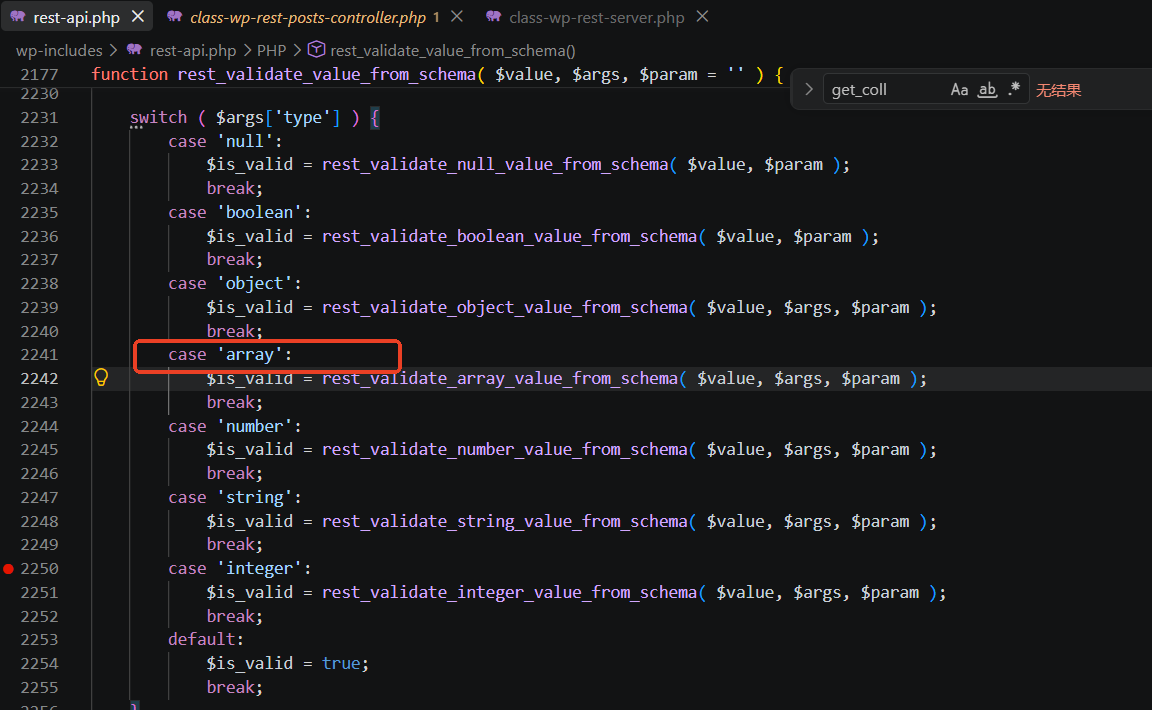Close the class-wp-rest-server.php tab
The image size is (1152, 710).
click(x=702, y=16)
